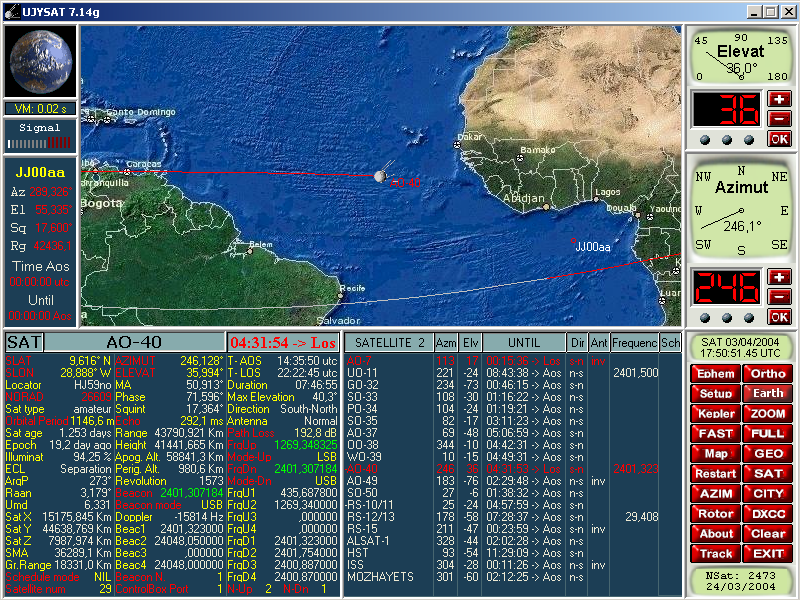Image resolution: width=800 pixels, height=600 pixels.
Task: Click the Lagos city marker on map
Action: pyautogui.click(x=595, y=199)
